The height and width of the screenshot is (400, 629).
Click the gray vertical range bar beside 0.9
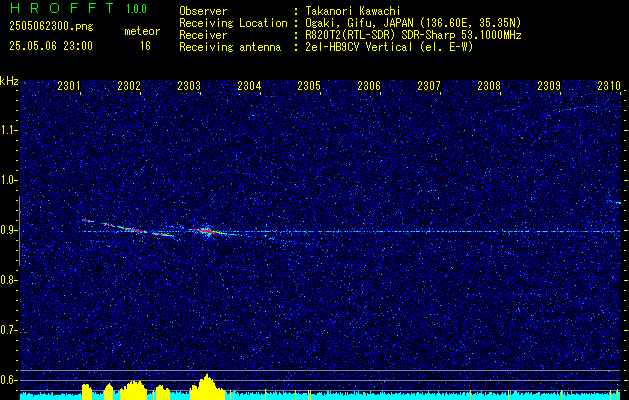coord(19,231)
